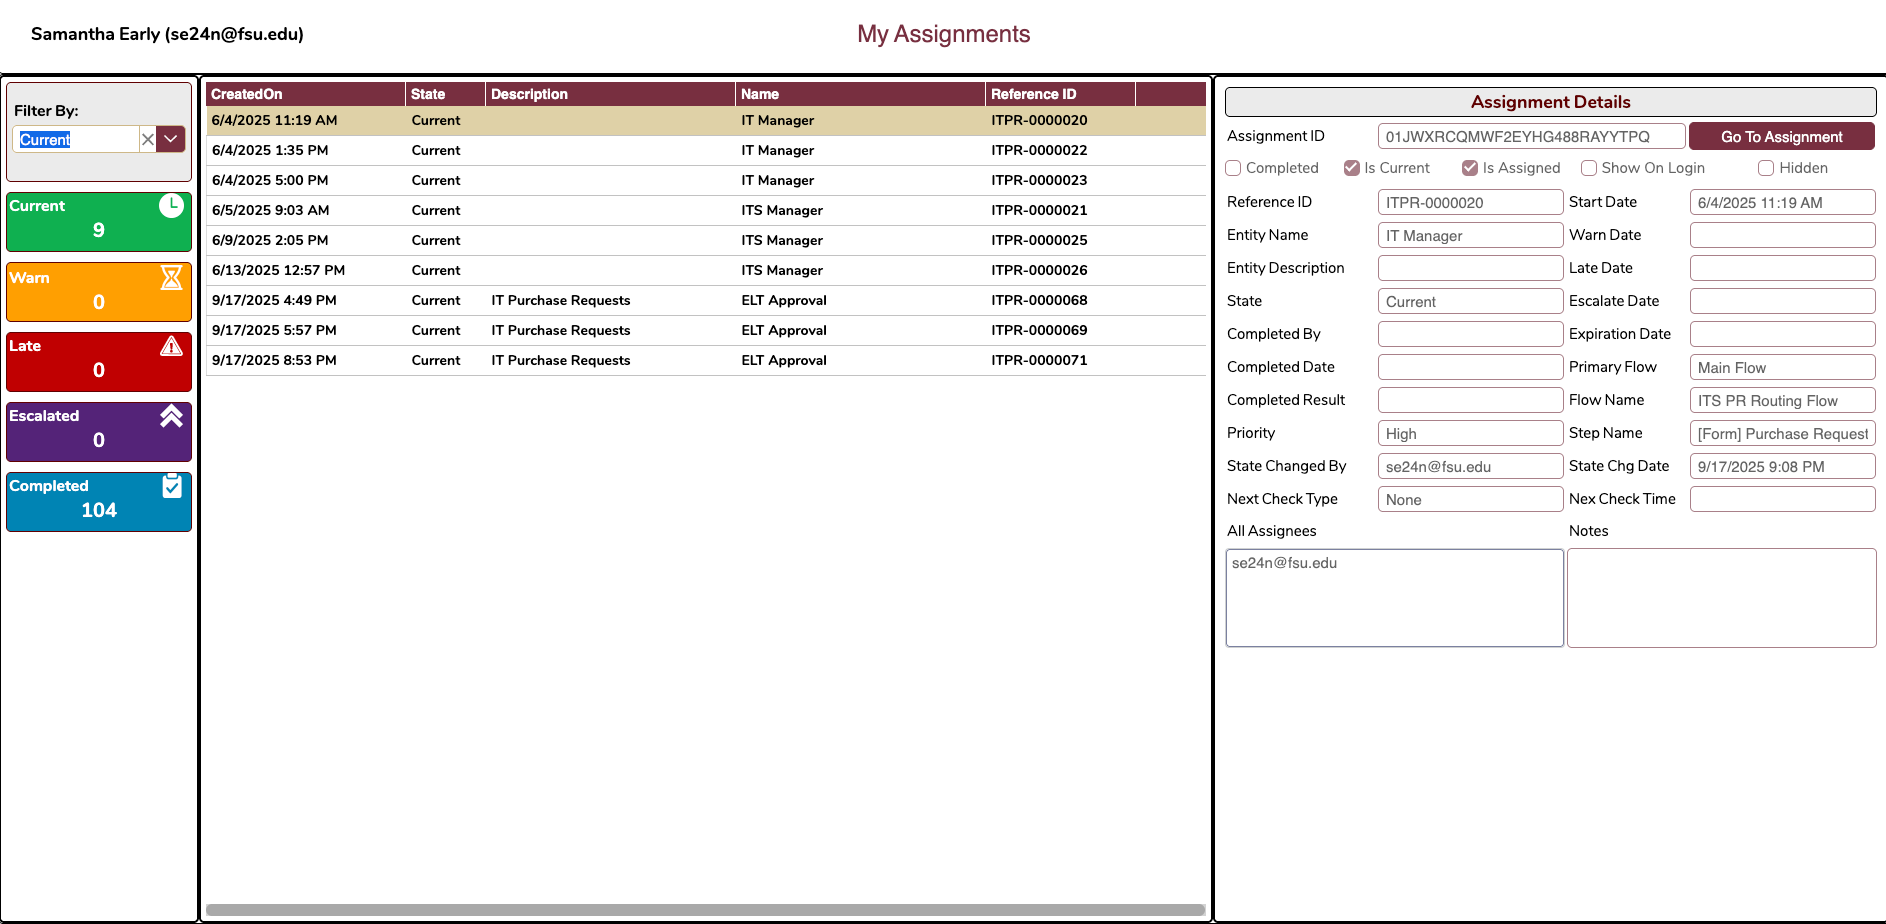Click the clock icon on Current tile

pos(171,206)
